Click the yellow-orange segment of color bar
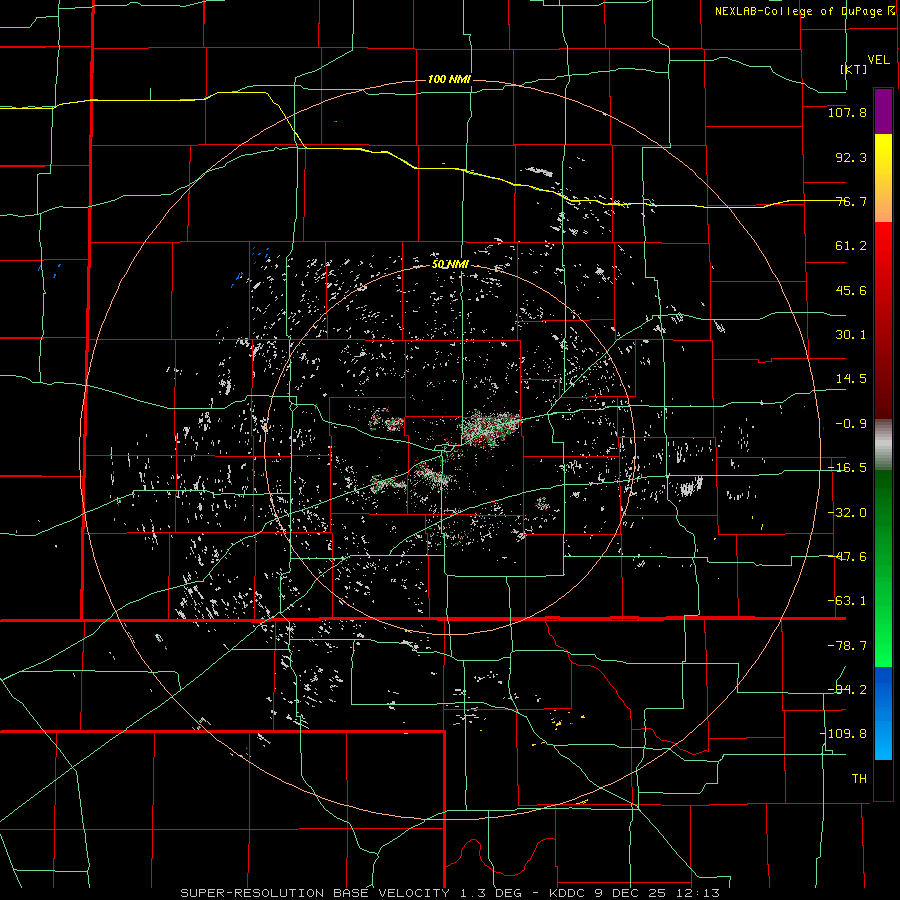Viewport: 900px width, 900px height. pos(883,178)
